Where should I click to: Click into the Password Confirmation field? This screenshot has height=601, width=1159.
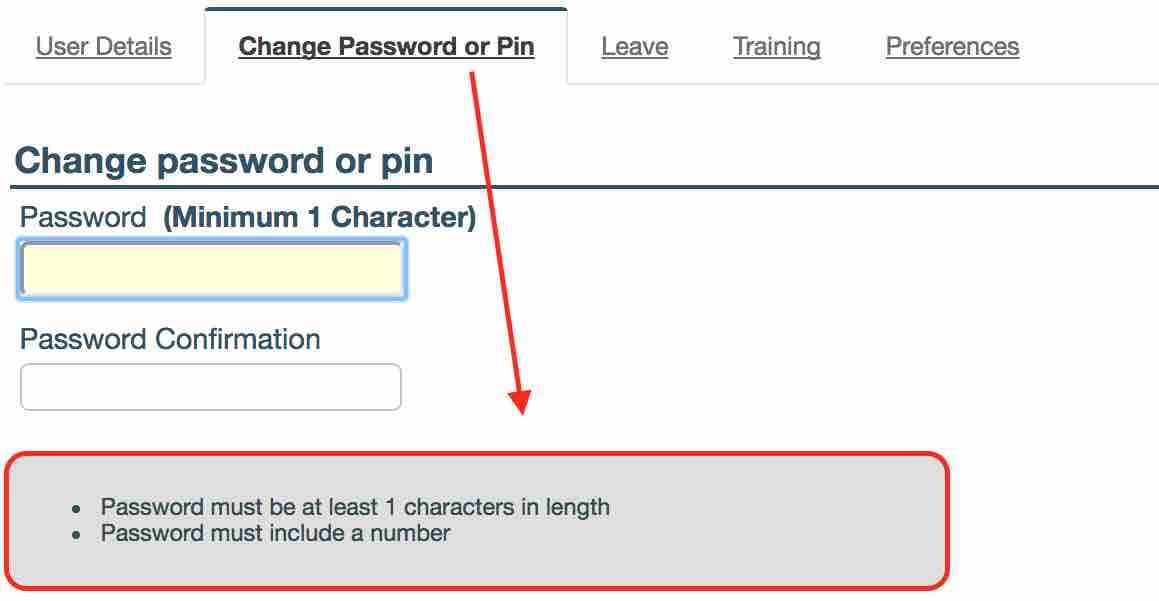coord(210,387)
